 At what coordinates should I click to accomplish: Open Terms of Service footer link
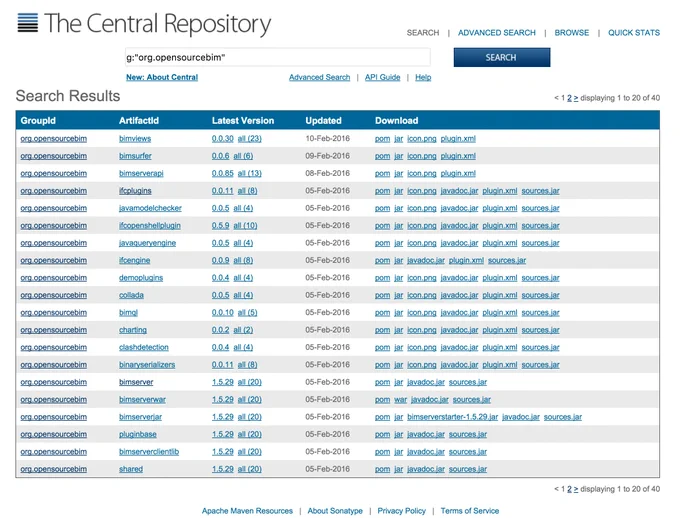point(470,511)
